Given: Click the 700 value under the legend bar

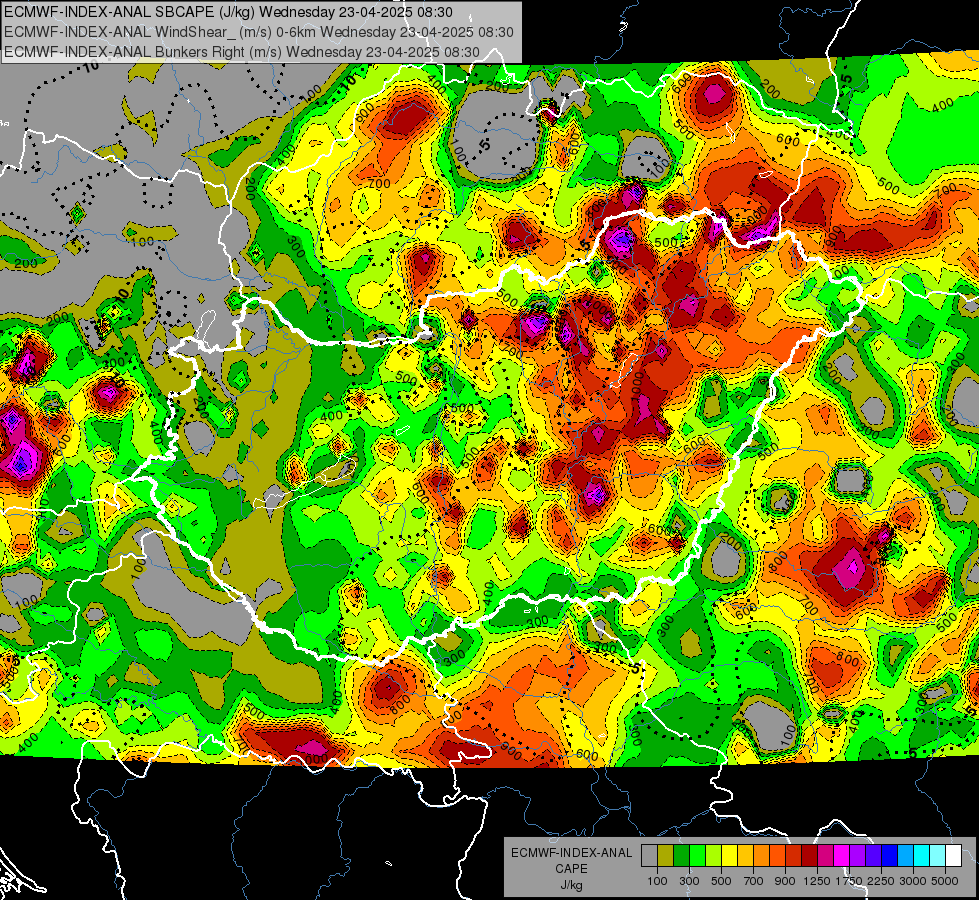Looking at the screenshot, I should 754,881.
